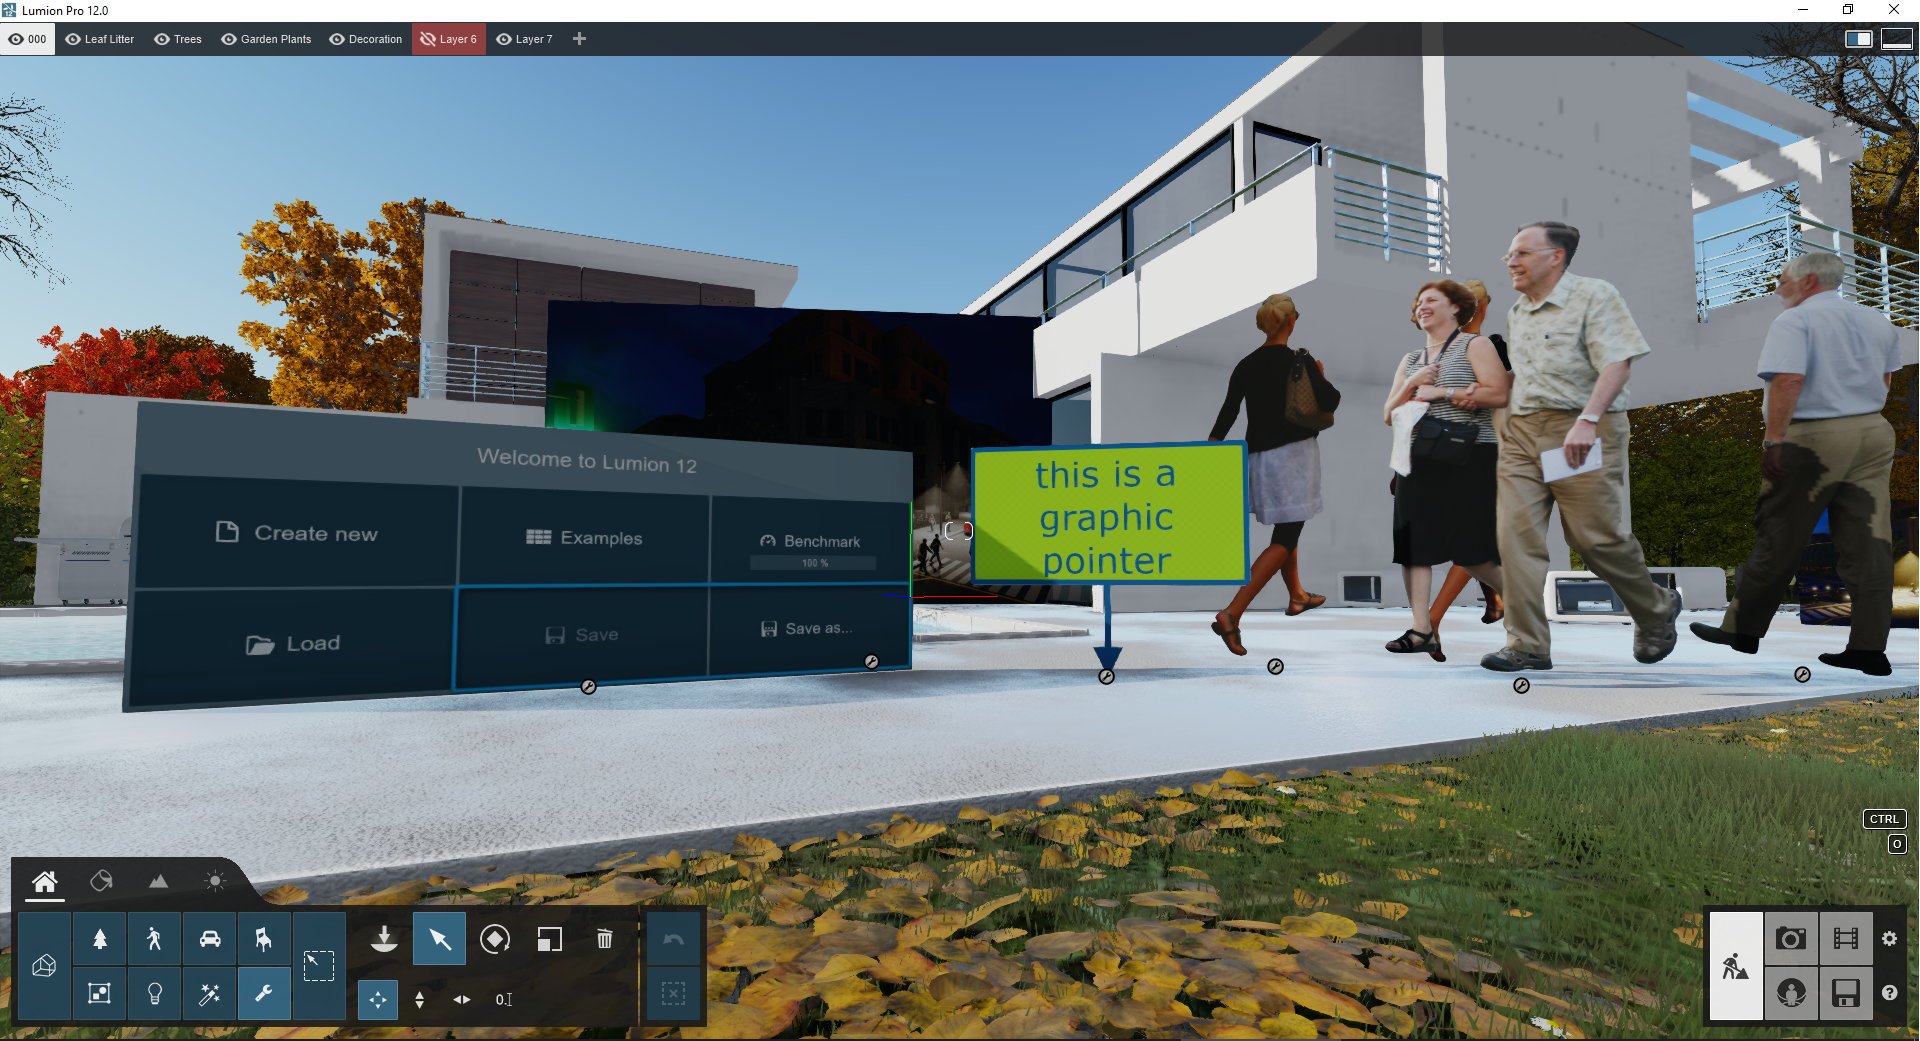Screen dimensions: 1920x1041
Task: Click the green graphic pointer sign
Action: pos(1108,514)
